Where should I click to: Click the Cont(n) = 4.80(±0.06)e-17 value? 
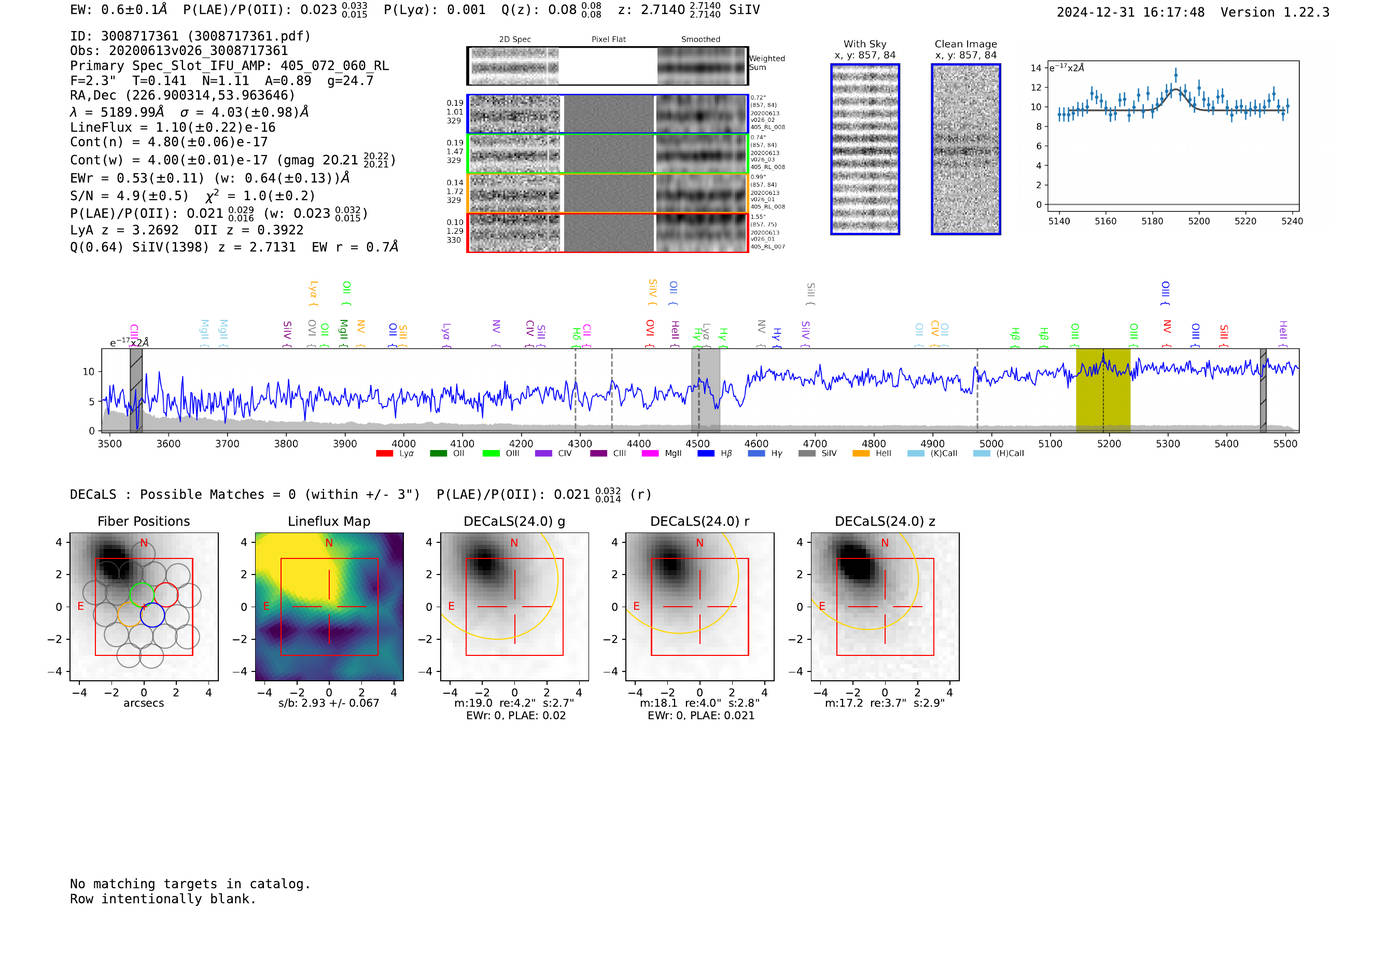coord(169,142)
